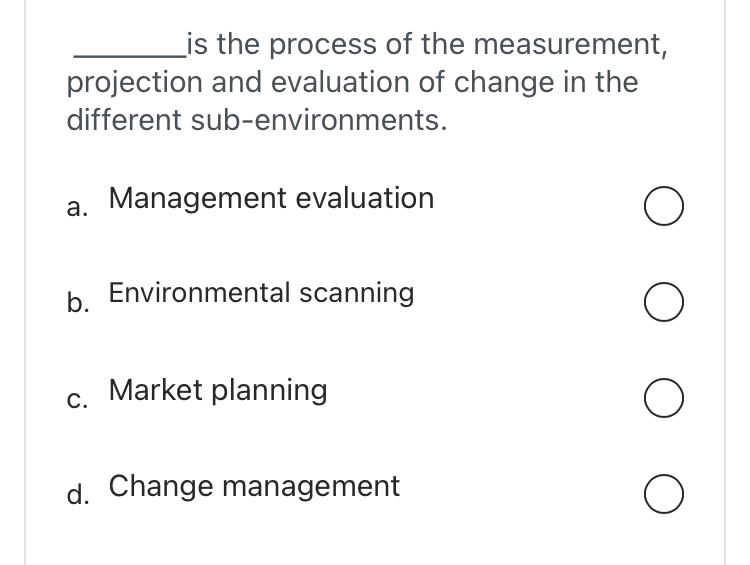Select the Management evaluation radio button
The height and width of the screenshot is (565, 750).
pyautogui.click(x=665, y=207)
